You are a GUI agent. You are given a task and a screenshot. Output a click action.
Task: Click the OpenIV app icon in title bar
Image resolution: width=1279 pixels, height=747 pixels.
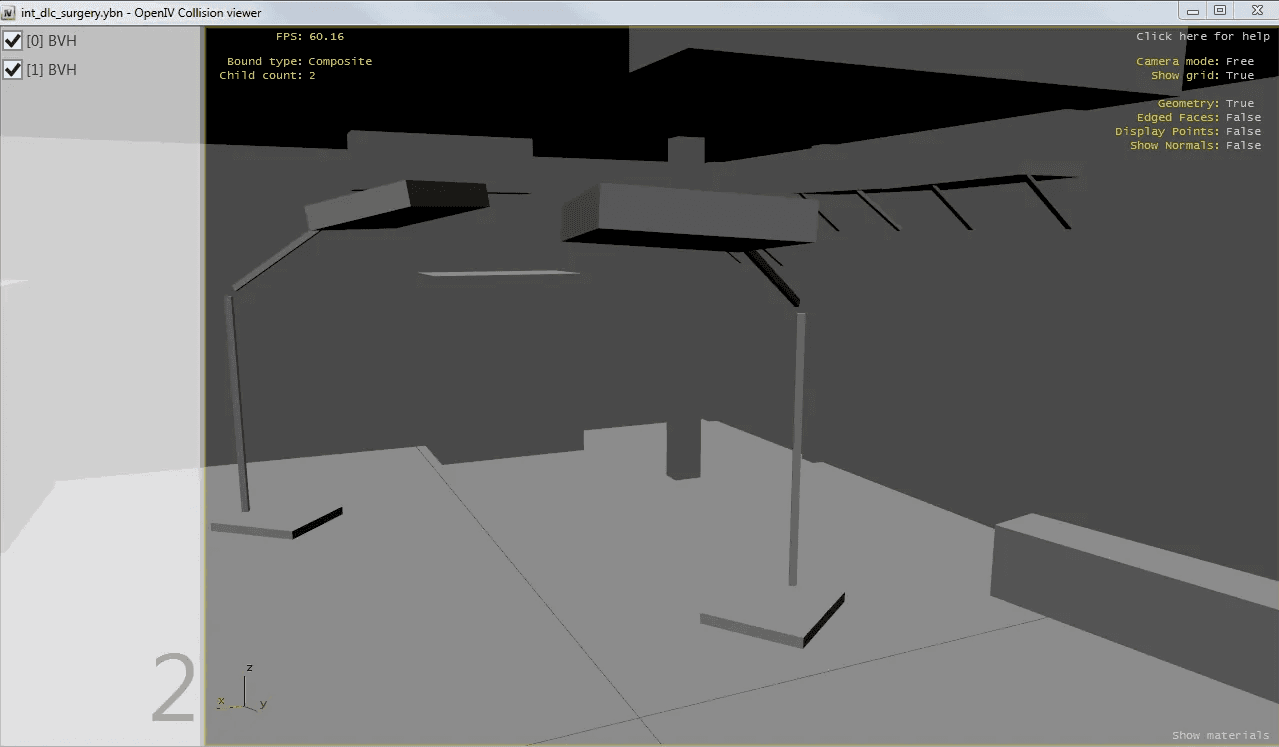pyautogui.click(x=10, y=11)
